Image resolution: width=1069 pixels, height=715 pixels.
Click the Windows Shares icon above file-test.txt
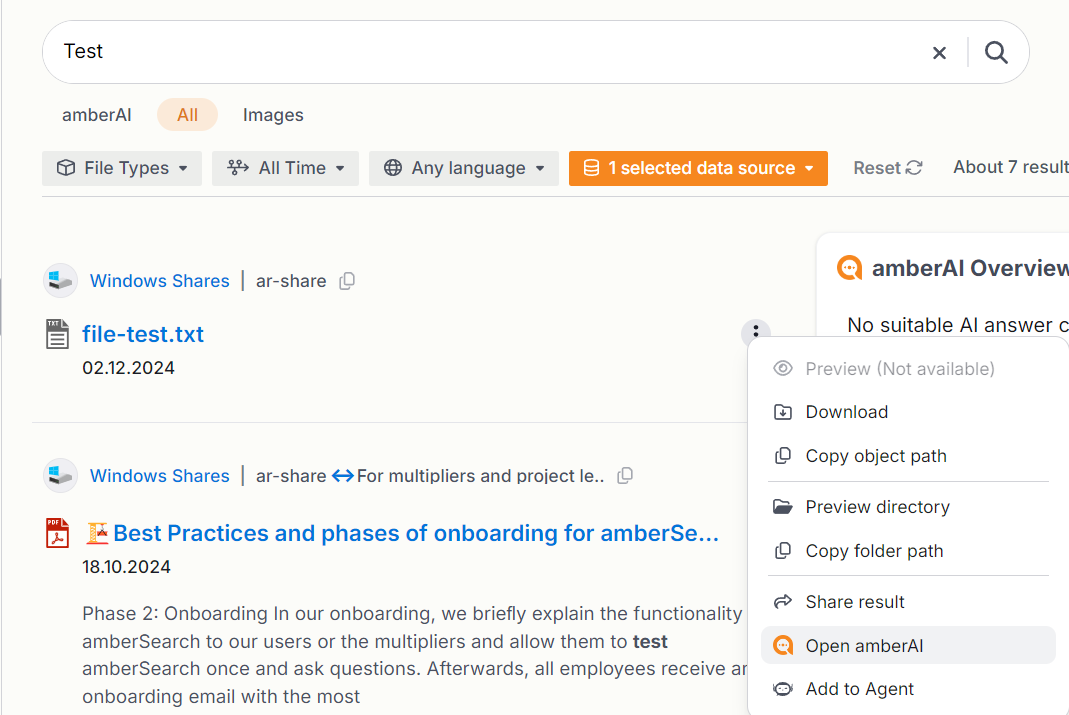(x=60, y=281)
